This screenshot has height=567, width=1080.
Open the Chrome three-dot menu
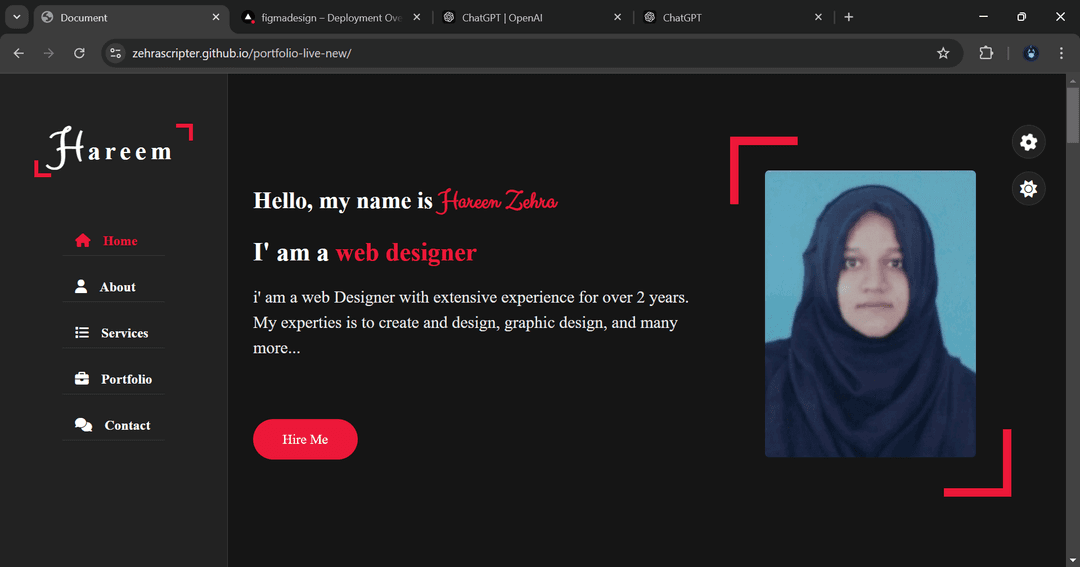pyautogui.click(x=1061, y=53)
